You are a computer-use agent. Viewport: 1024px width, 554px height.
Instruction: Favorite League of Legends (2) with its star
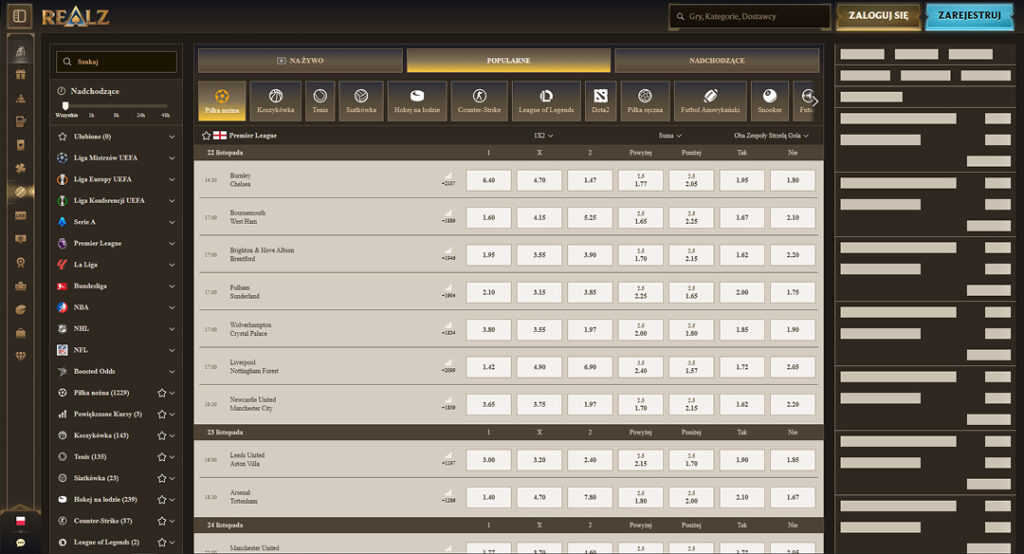coord(162,542)
